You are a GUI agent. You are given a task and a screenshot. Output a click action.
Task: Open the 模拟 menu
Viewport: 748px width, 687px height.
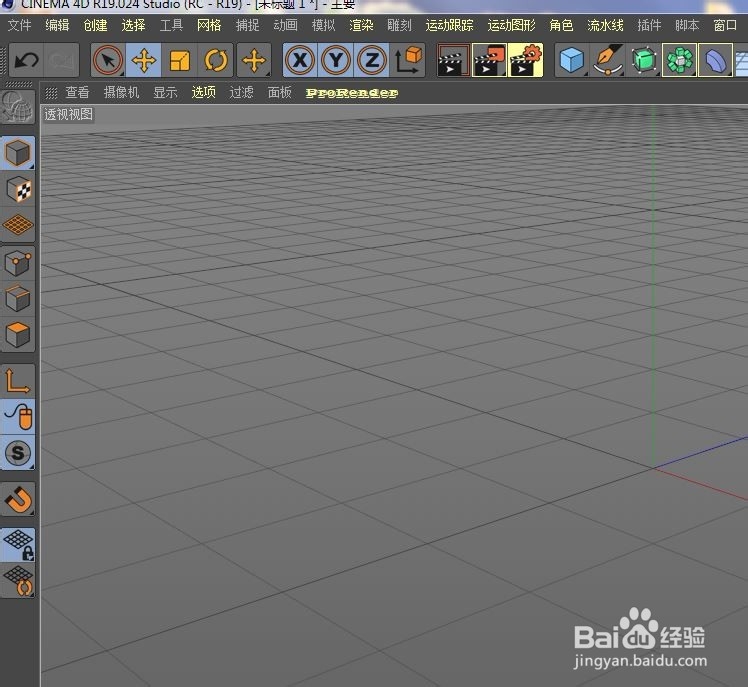323,25
